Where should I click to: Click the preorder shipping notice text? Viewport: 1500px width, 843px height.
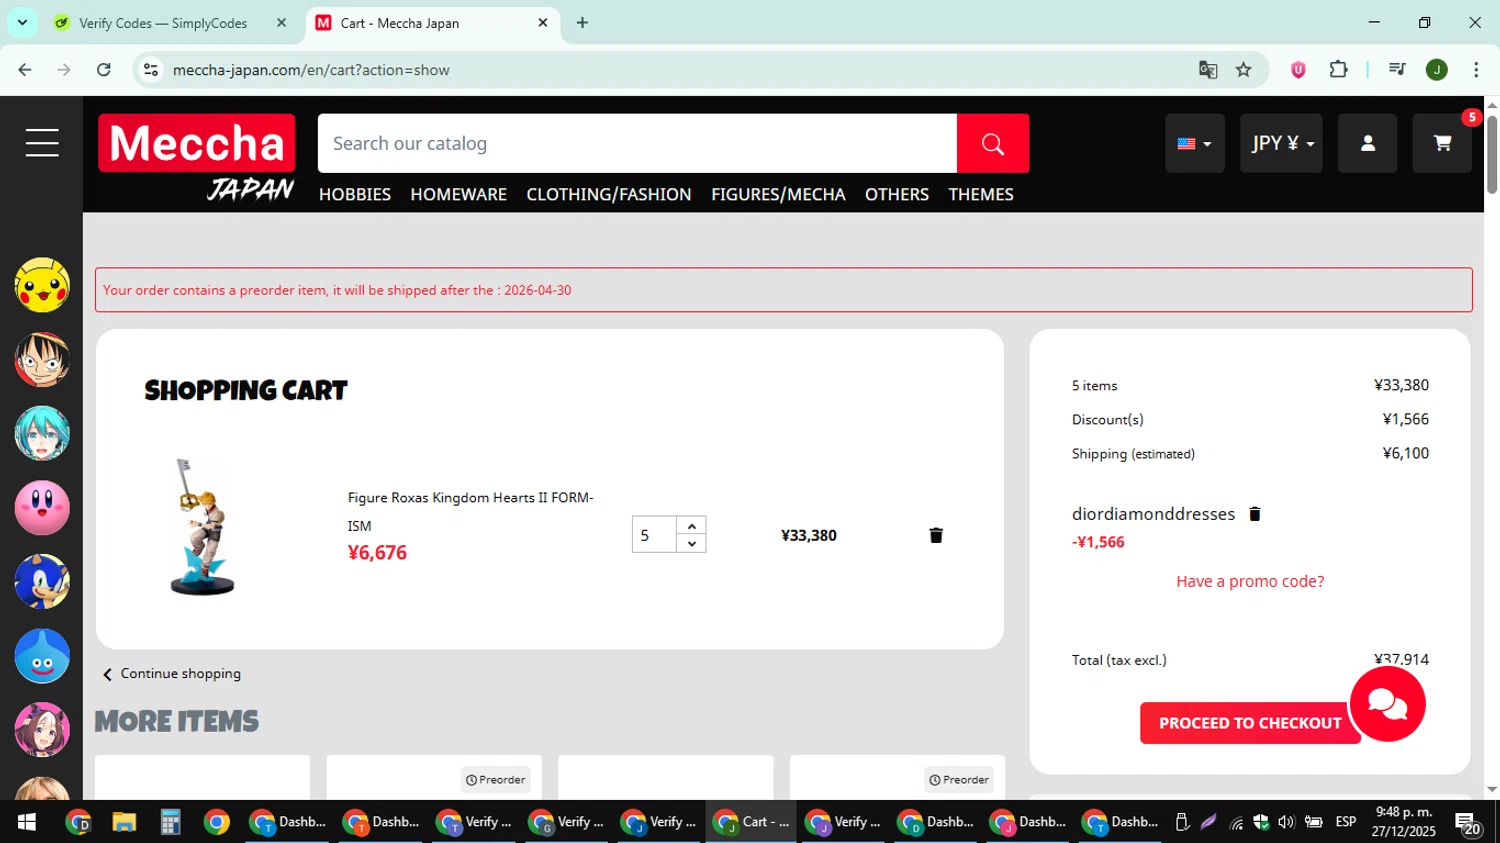[x=337, y=290]
